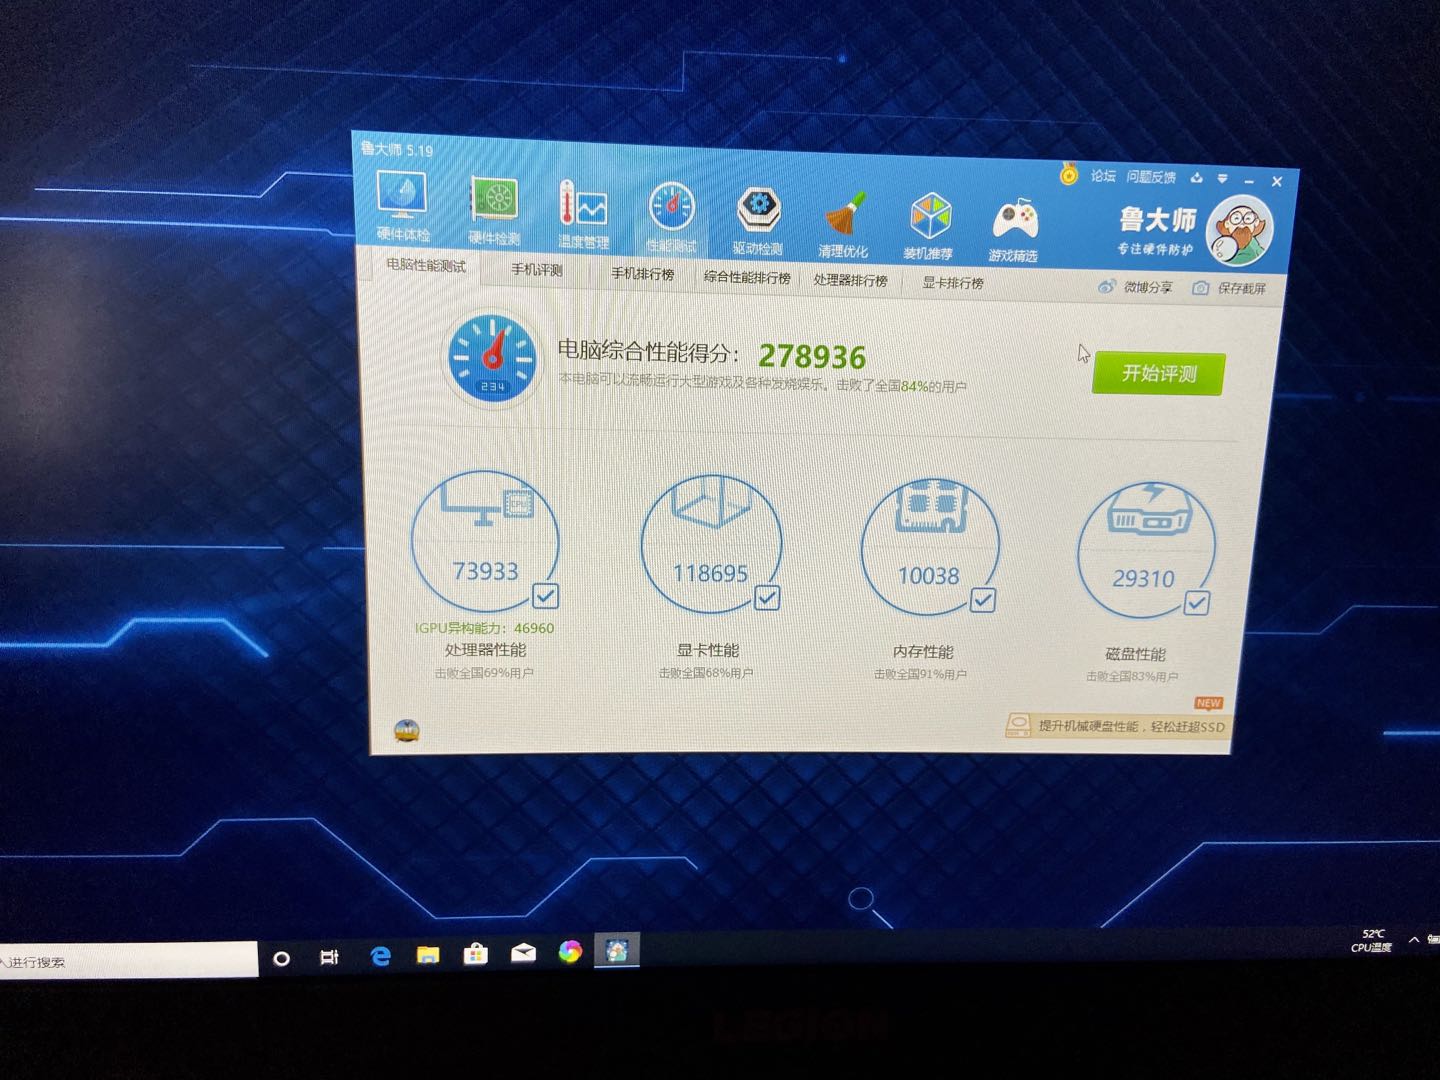
Task: Open the 温度管理 temperature management section
Action: click(583, 214)
